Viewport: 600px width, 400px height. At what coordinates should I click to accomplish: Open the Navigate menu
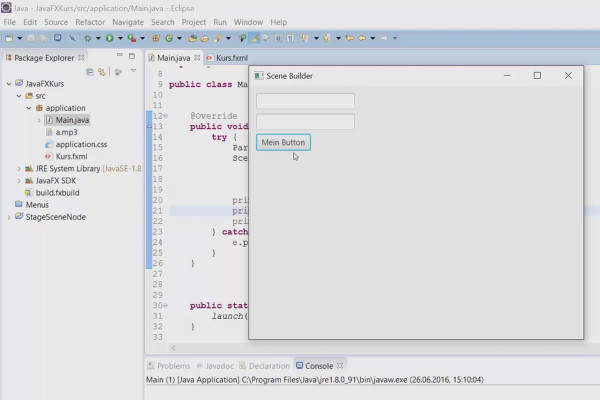tap(128, 22)
